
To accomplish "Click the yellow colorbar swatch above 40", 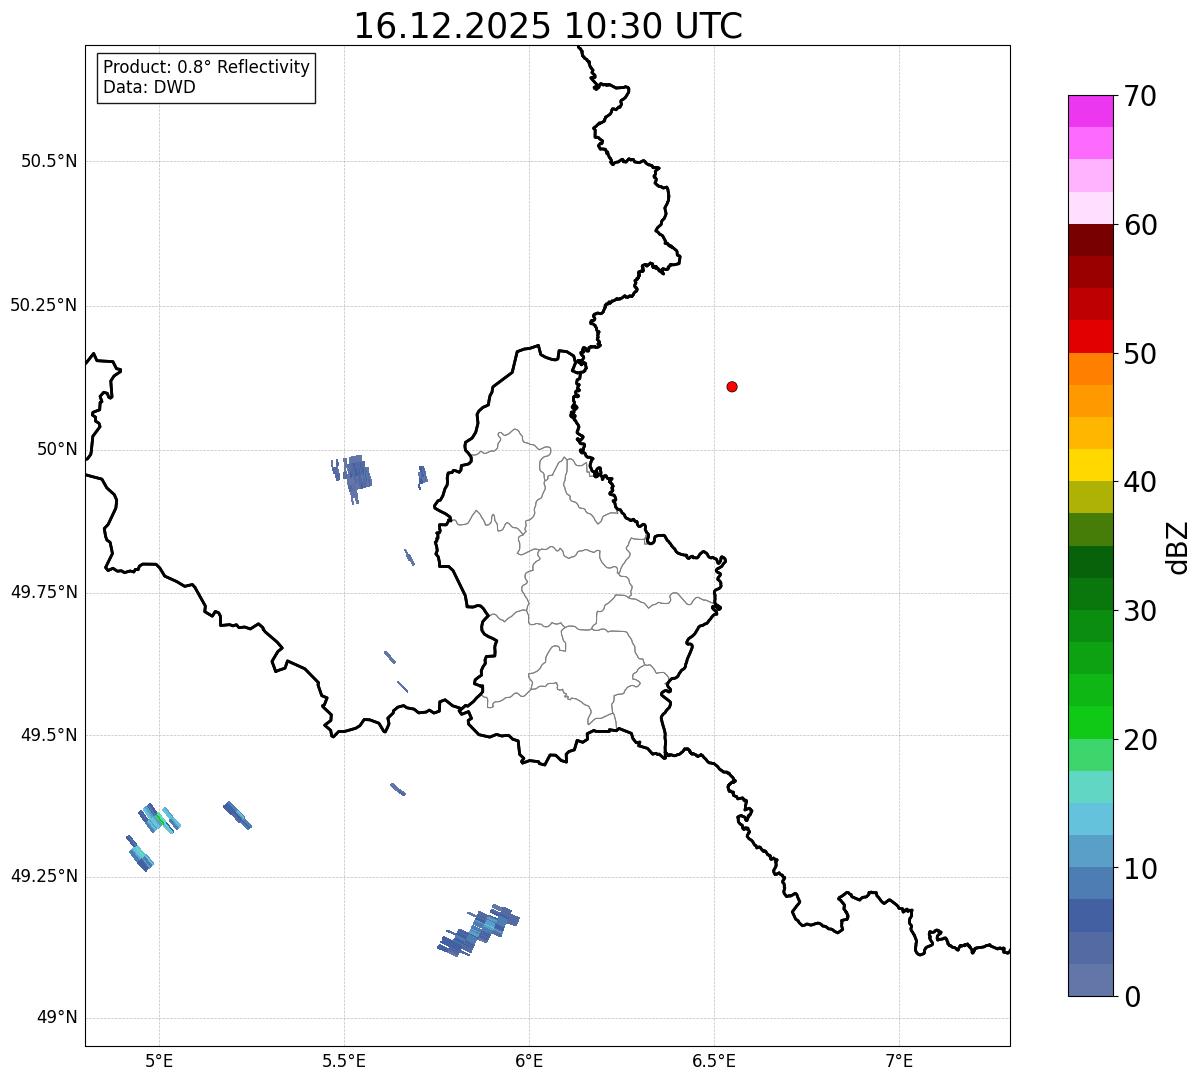I will (1091, 465).
